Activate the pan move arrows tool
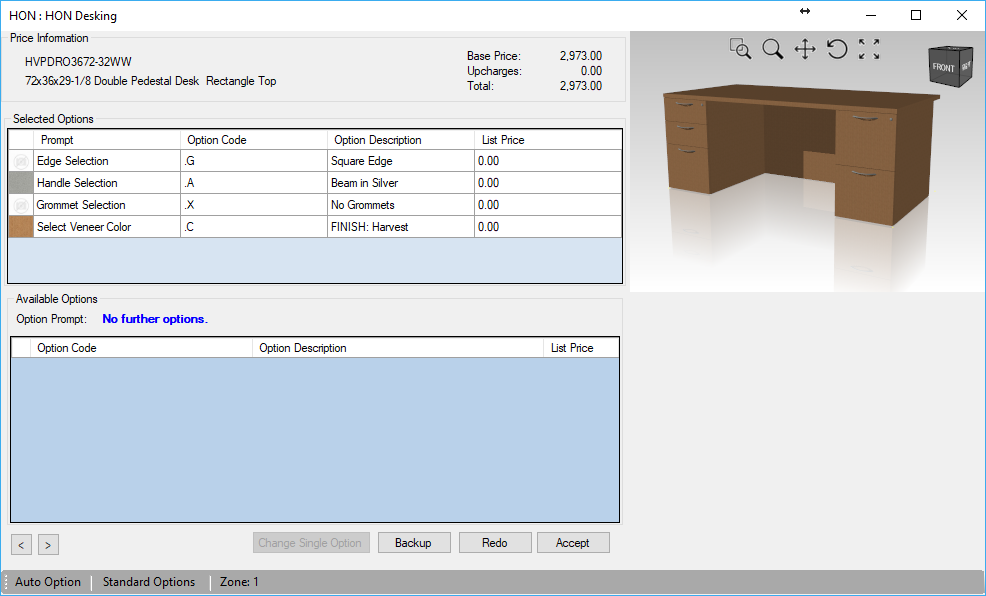 805,48
